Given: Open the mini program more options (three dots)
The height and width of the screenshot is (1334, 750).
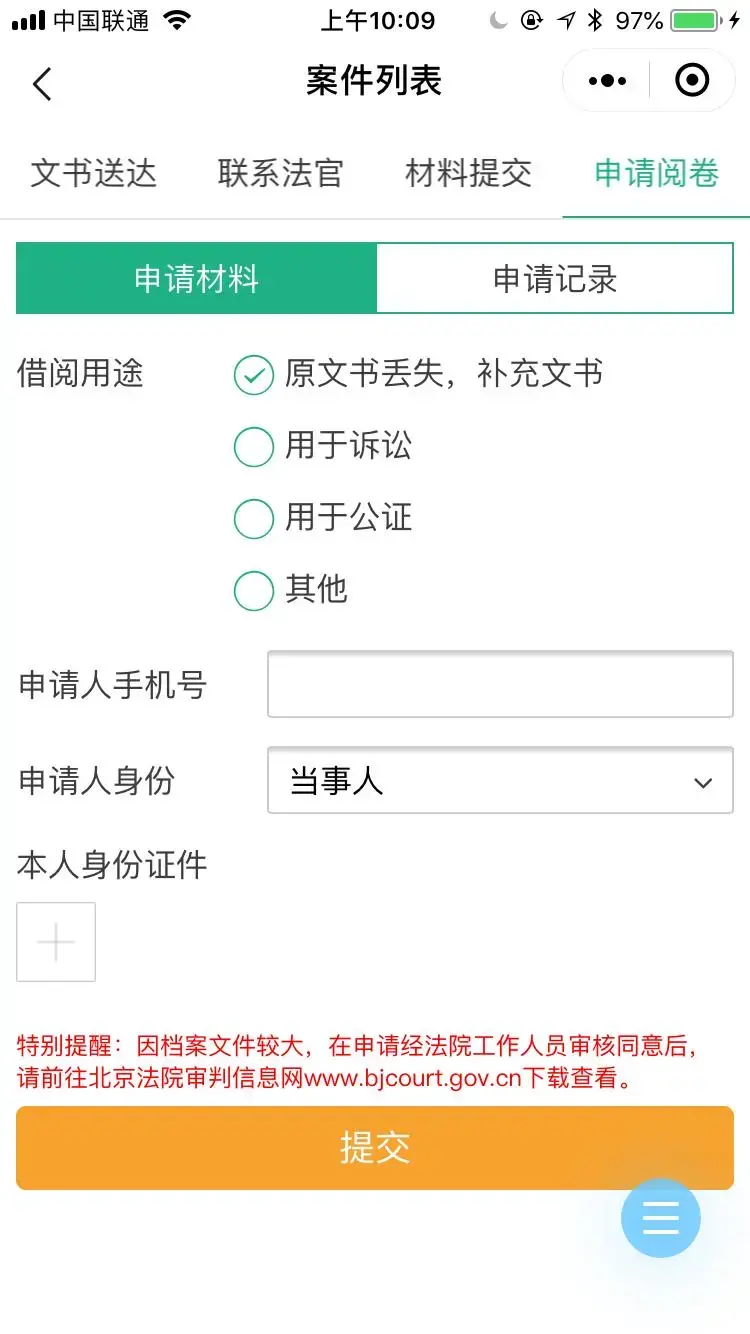Looking at the screenshot, I should click(607, 81).
